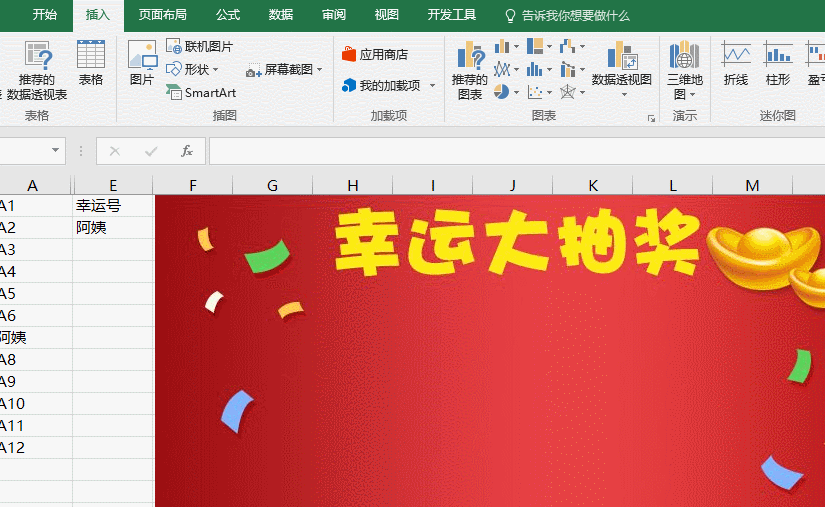Viewport: 825px width, 507px height.
Task: Select the 阿姨 cell in column E
Action: click(x=113, y=228)
